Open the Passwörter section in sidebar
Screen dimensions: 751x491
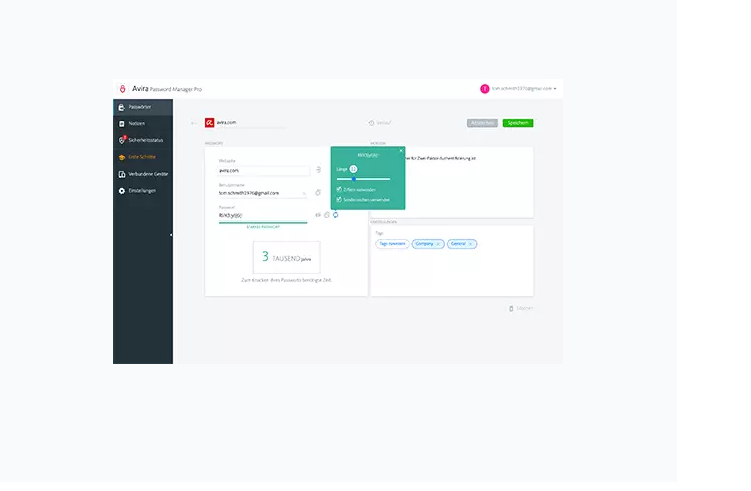(139, 106)
